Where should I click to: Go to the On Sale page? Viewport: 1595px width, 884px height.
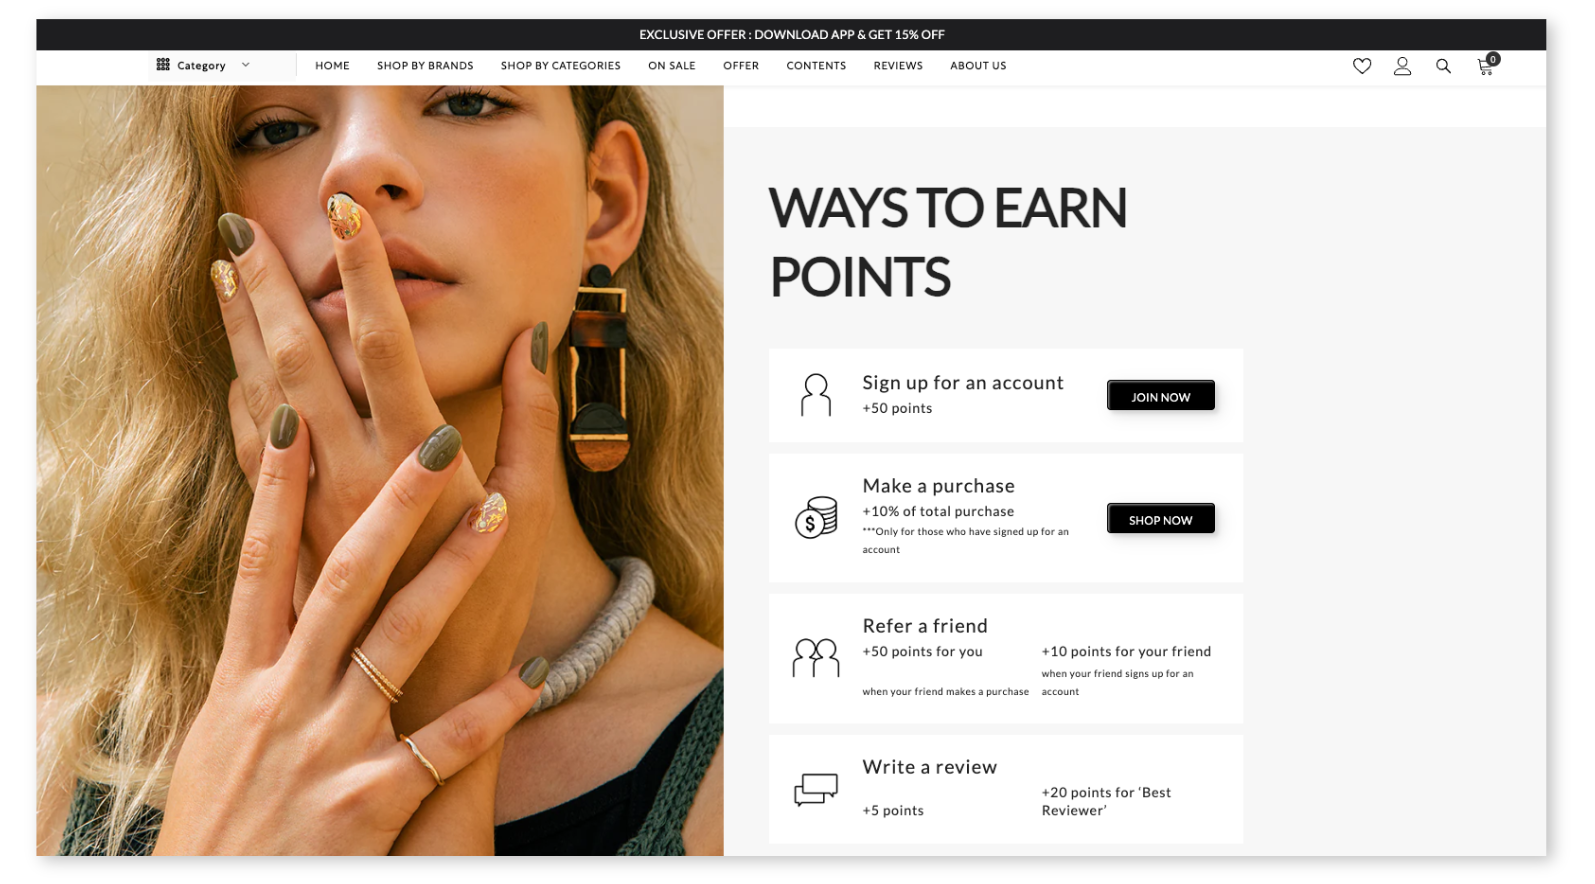click(x=671, y=66)
